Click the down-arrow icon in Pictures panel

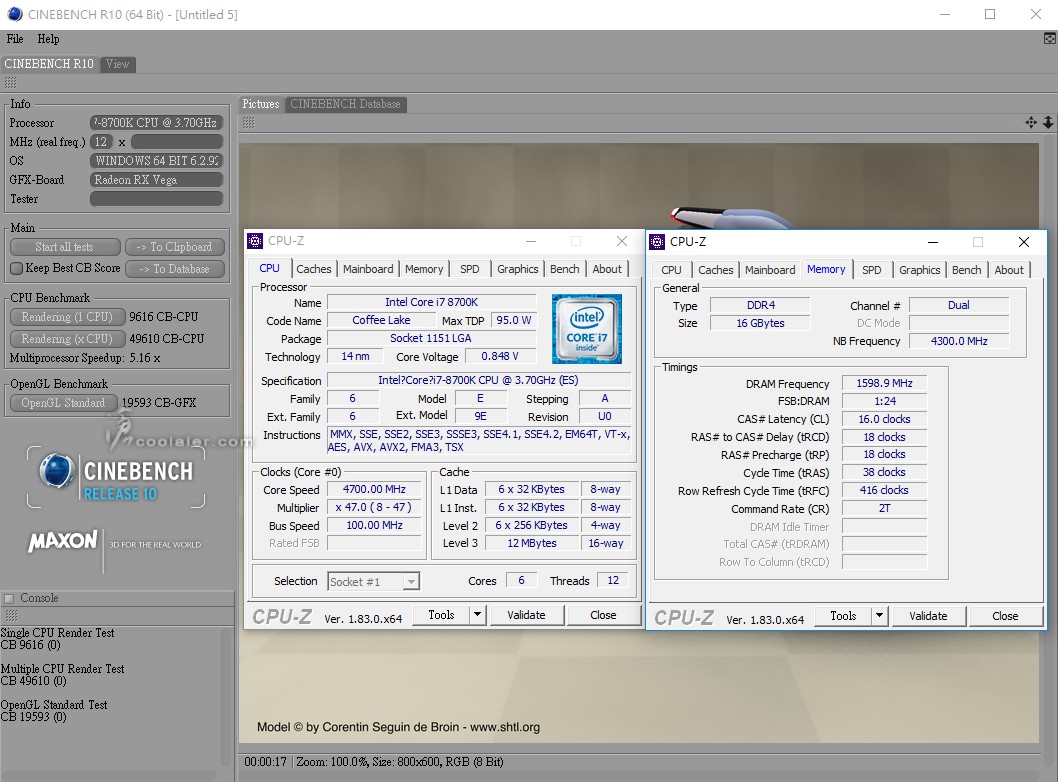coord(1048,122)
